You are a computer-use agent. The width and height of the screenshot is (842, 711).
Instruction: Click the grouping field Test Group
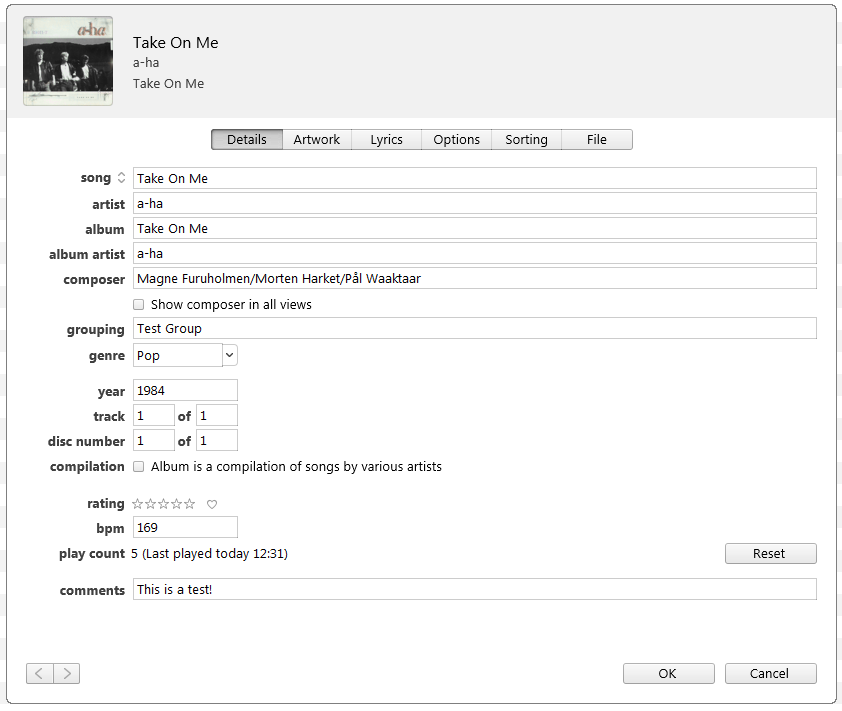tap(475, 328)
